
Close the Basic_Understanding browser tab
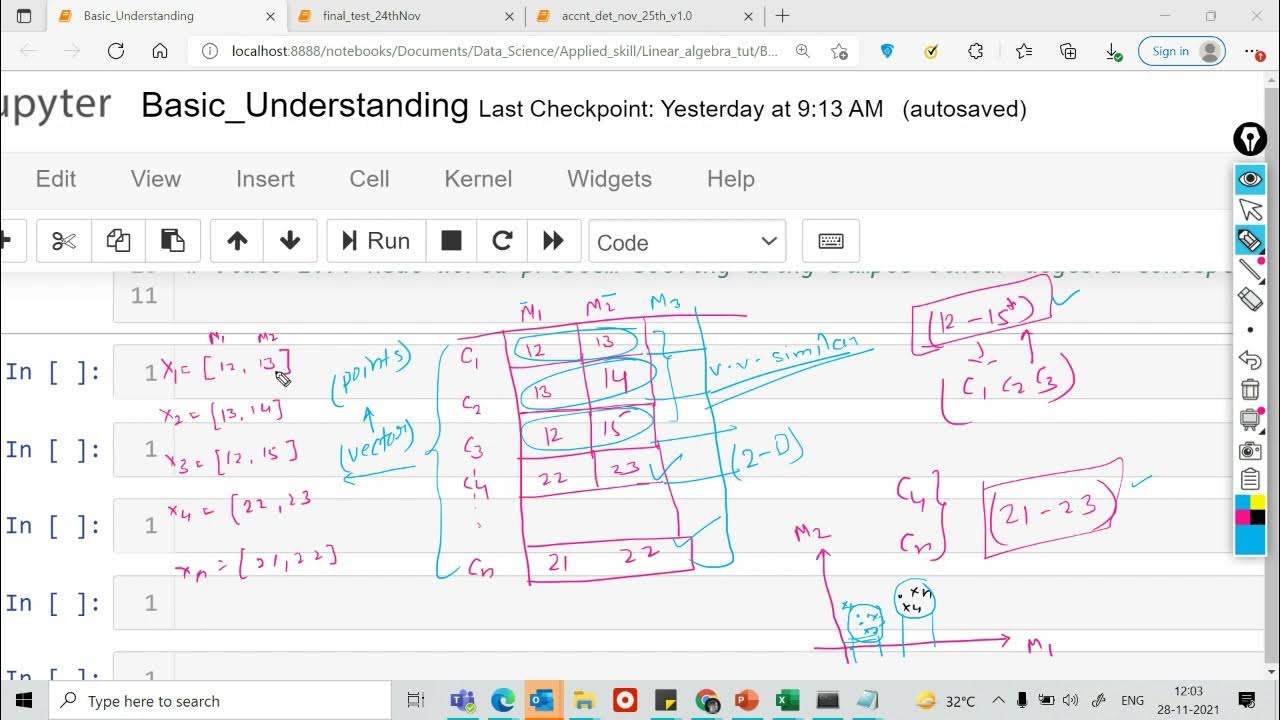tap(269, 16)
